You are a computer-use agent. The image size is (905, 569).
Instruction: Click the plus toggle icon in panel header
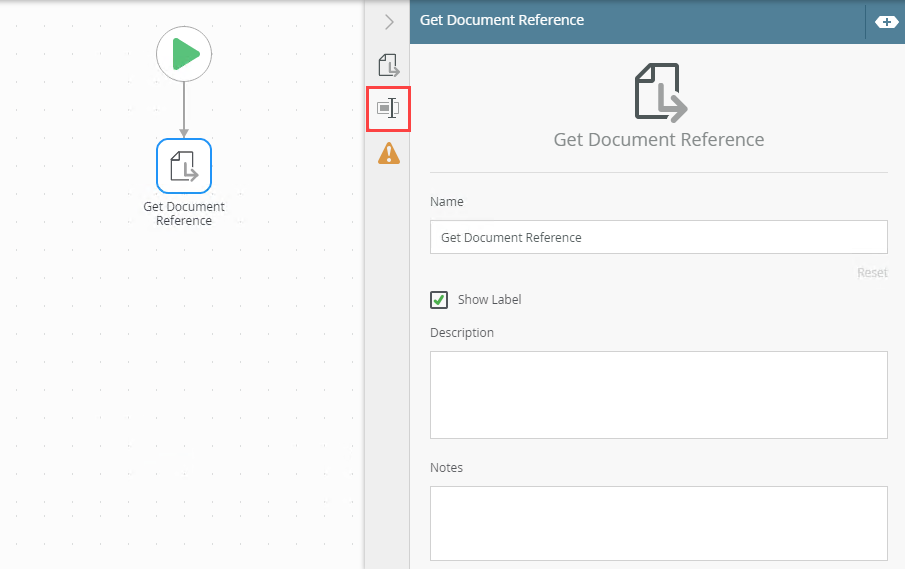[886, 21]
